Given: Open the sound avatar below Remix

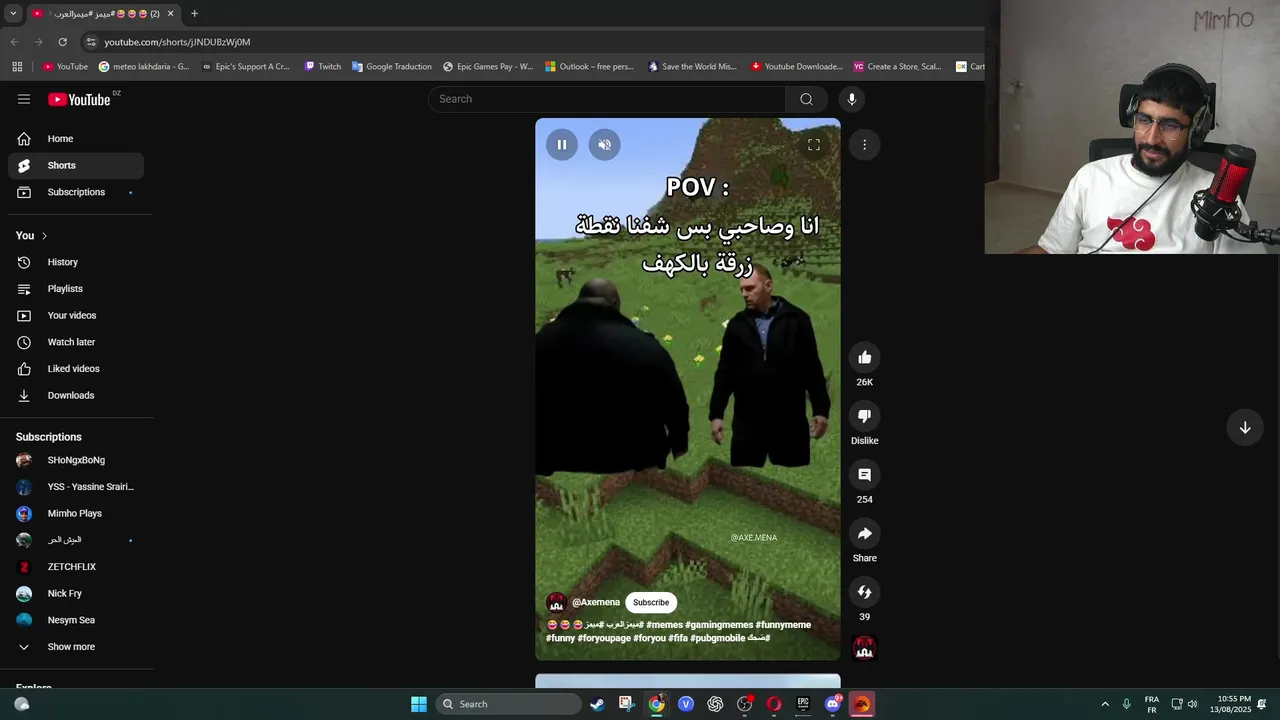Looking at the screenshot, I should (x=864, y=648).
